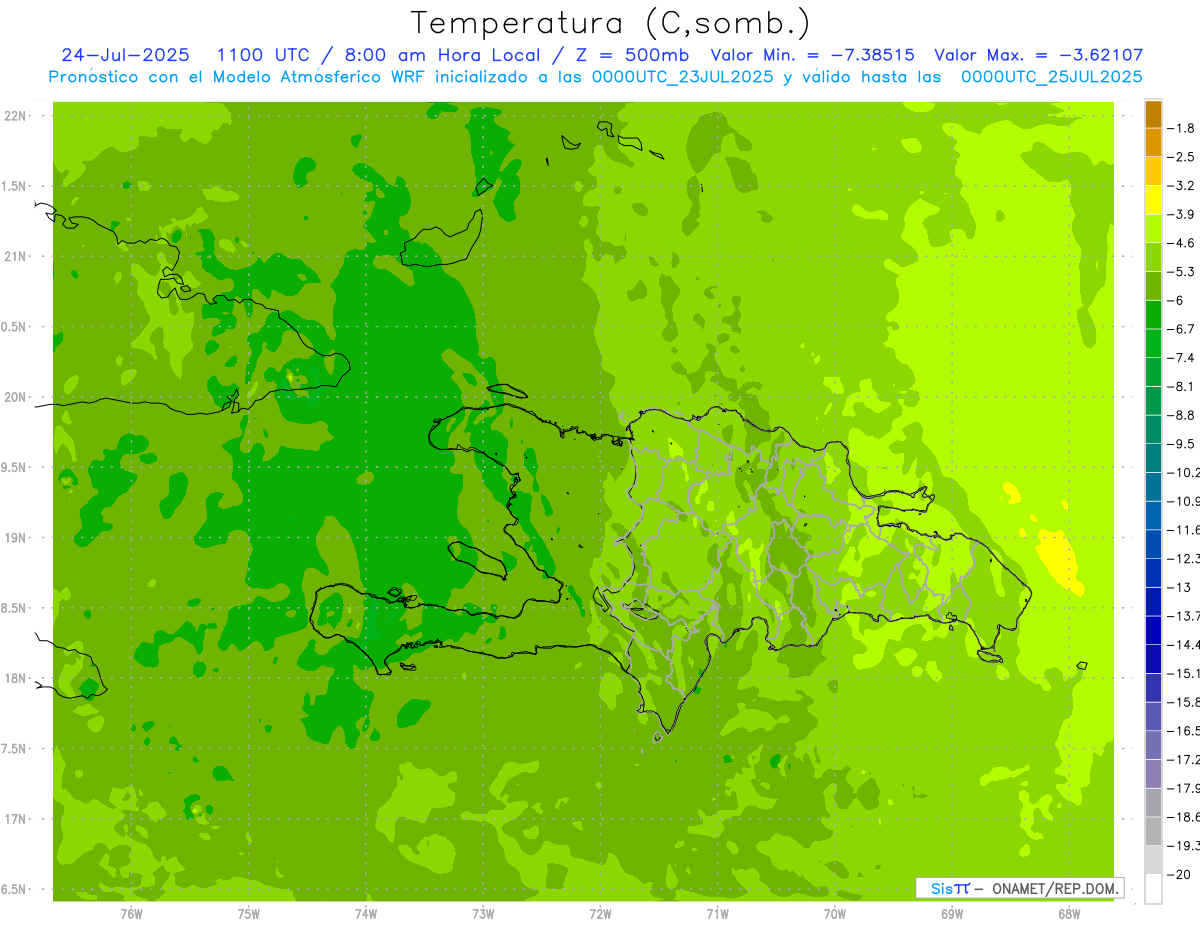The image size is (1200, 927).
Task: Click the 'Valor Max. = -3.62107' text
Action: point(1039,55)
